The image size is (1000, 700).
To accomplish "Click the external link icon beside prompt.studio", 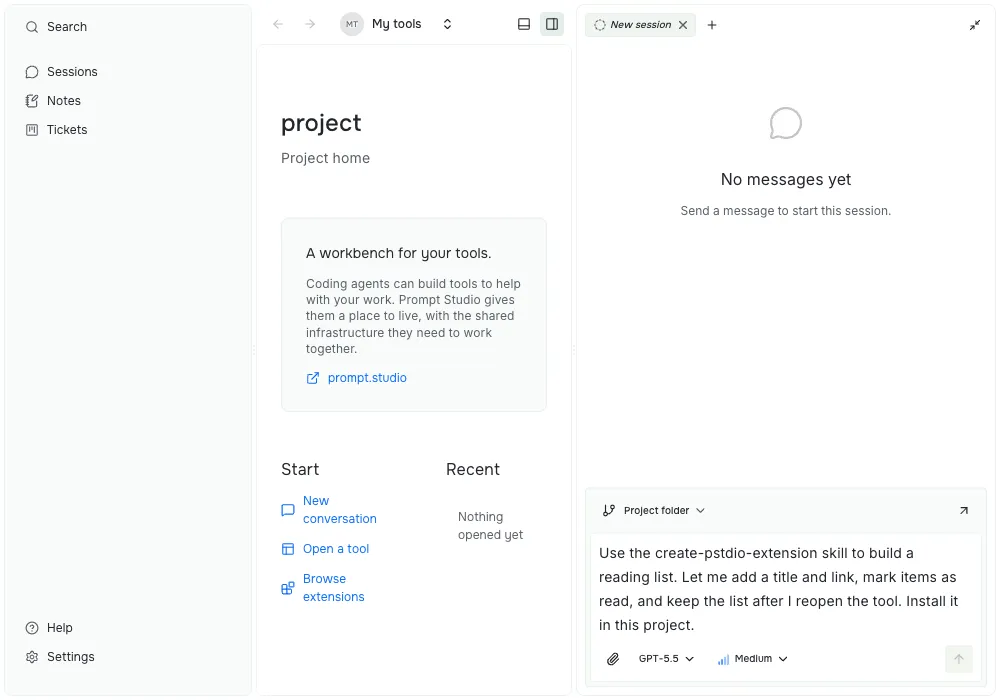I will 312,378.
